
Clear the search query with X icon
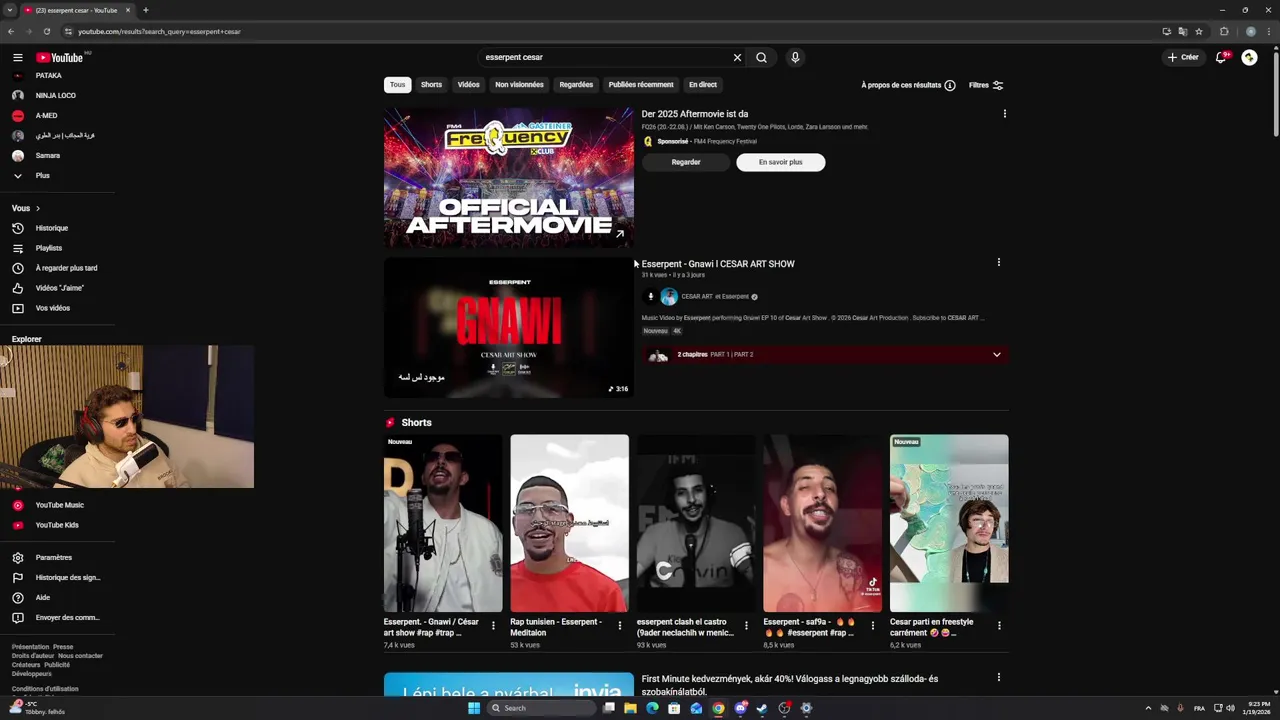point(737,58)
